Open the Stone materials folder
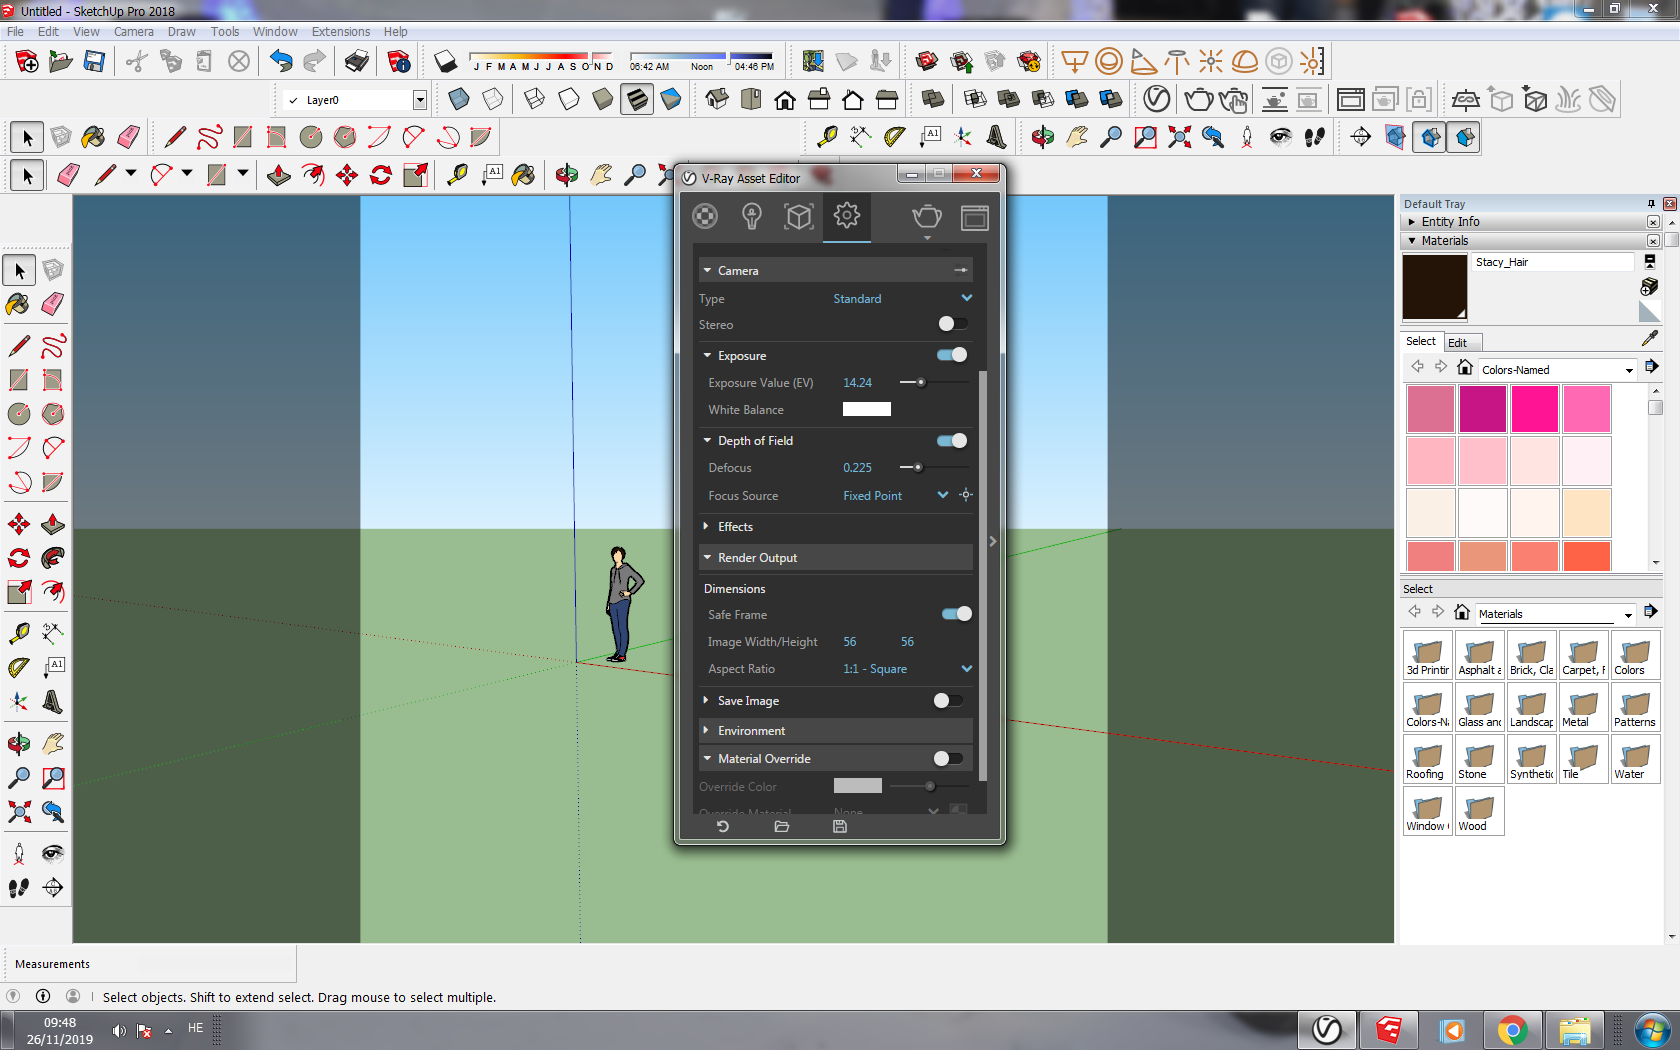 [1480, 759]
